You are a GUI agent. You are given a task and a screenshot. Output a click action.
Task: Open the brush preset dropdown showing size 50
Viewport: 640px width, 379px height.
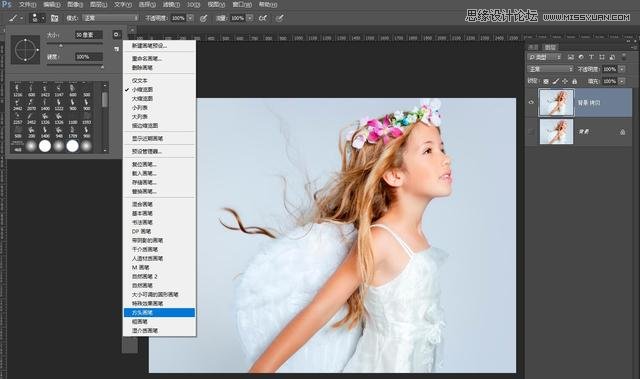tap(37, 18)
